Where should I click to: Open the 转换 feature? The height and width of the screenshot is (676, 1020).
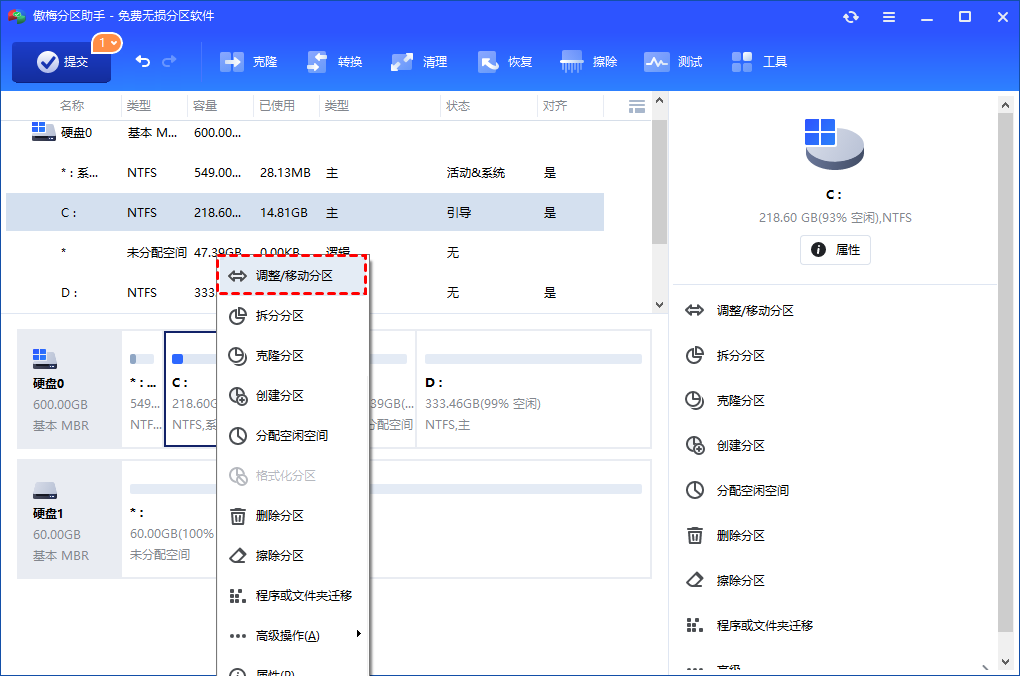click(x=333, y=61)
